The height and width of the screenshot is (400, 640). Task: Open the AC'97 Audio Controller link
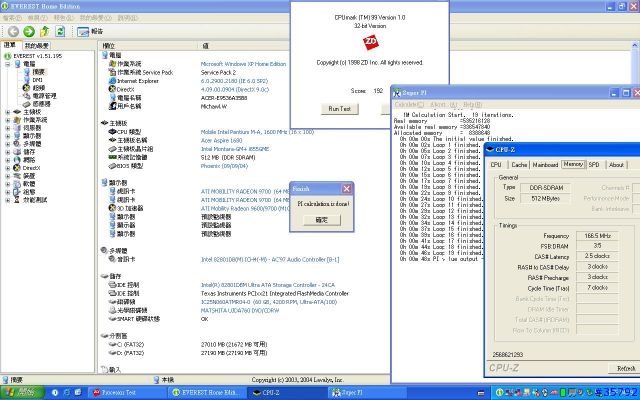tap(270, 260)
